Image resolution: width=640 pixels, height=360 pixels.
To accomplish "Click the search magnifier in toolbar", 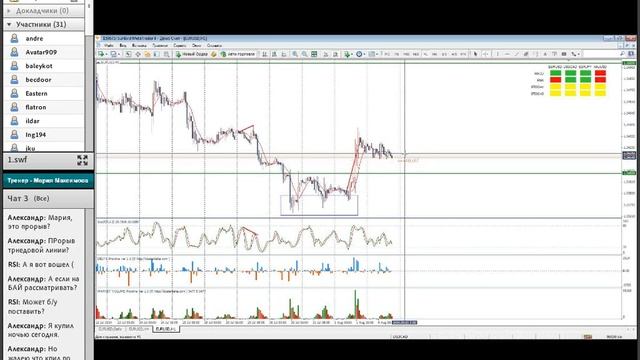I will [x=622, y=54].
